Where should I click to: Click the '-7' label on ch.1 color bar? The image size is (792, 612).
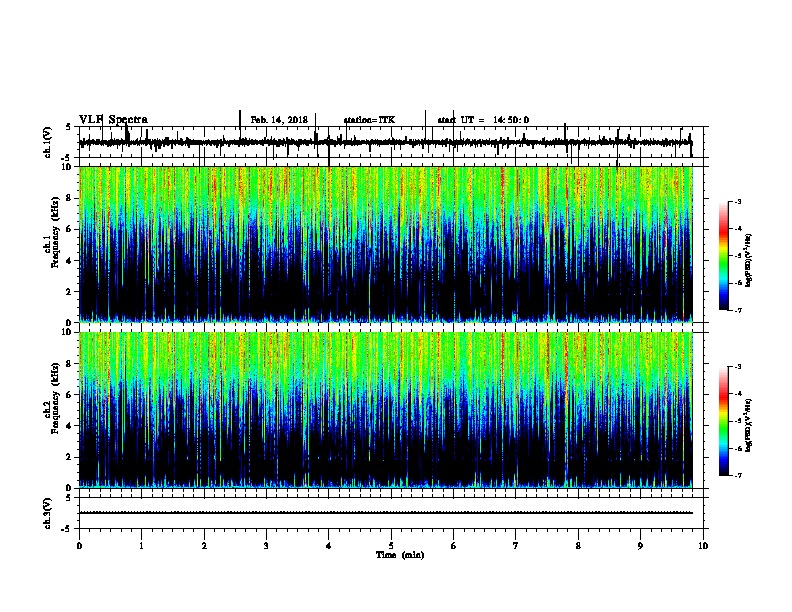coord(738,310)
